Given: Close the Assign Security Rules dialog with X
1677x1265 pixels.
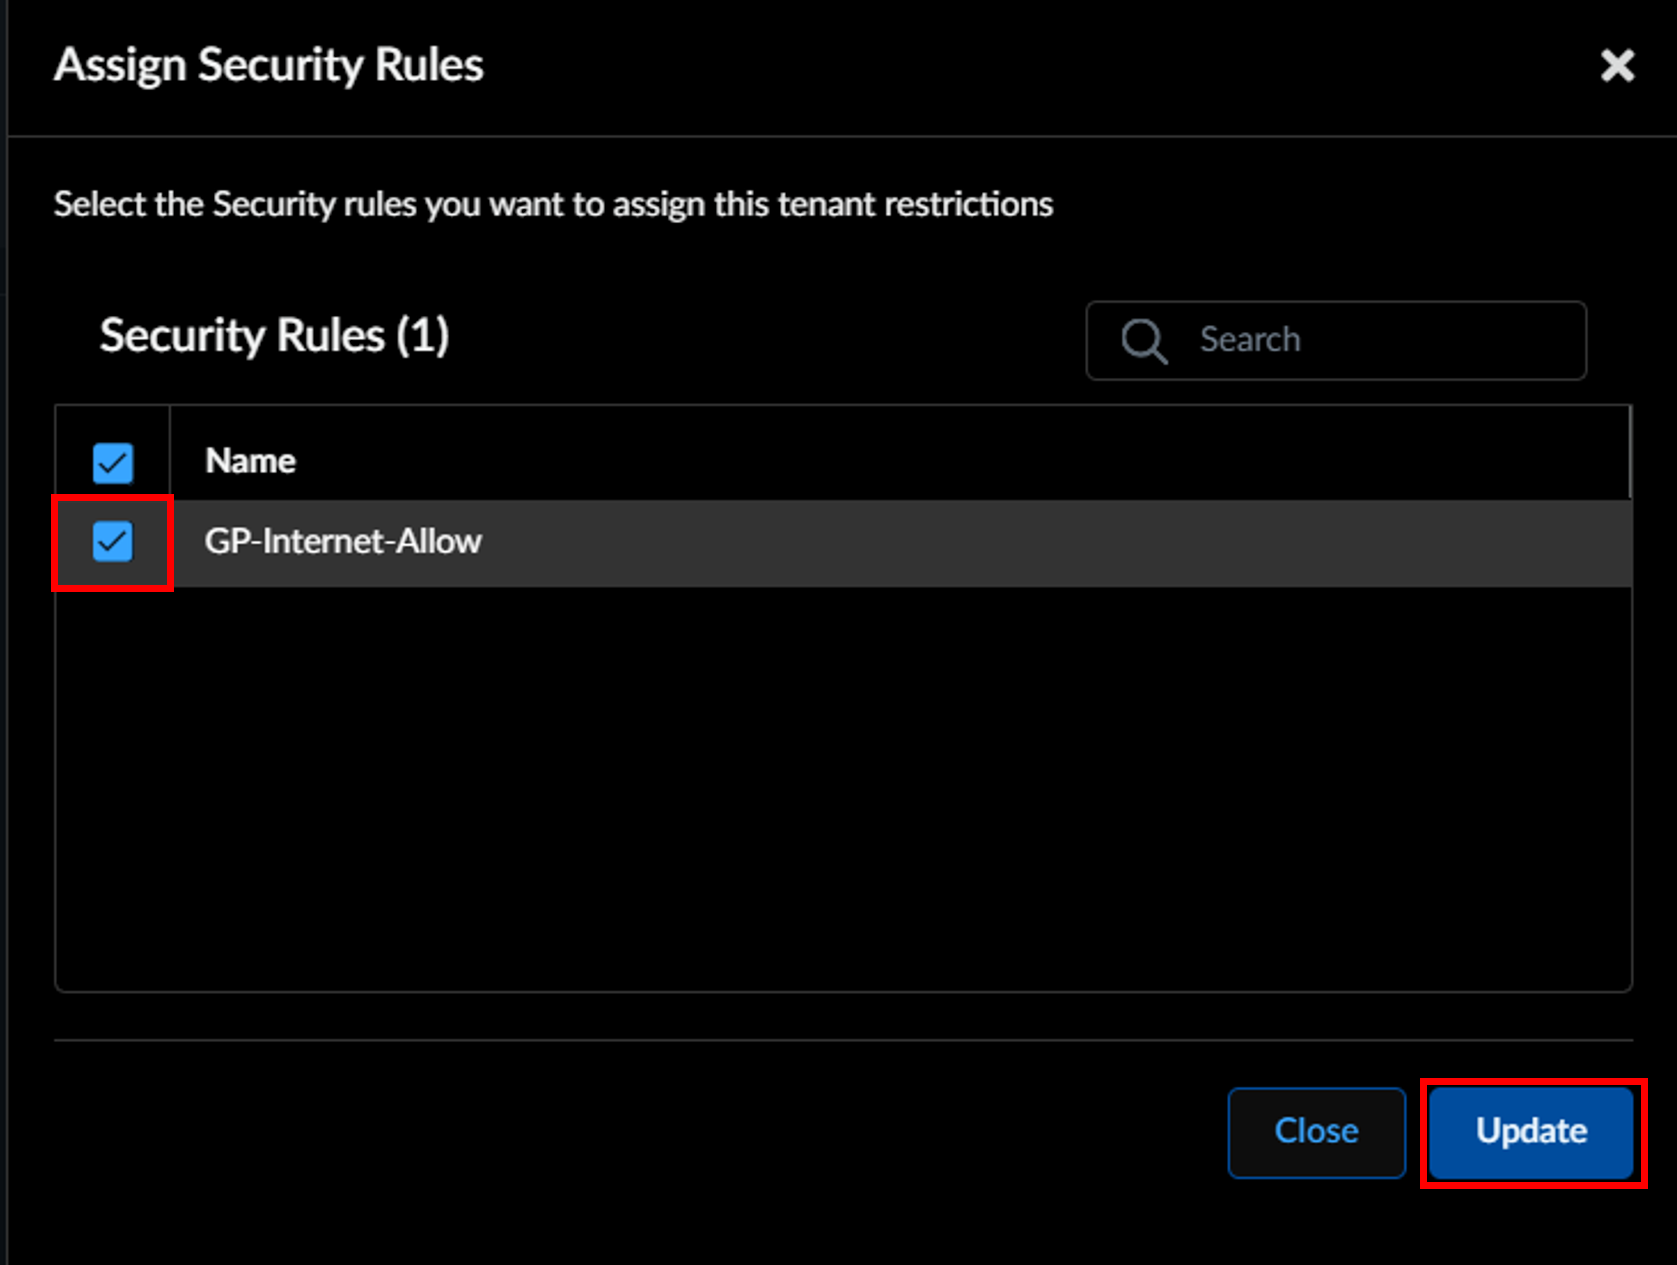Looking at the screenshot, I should tap(1617, 66).
